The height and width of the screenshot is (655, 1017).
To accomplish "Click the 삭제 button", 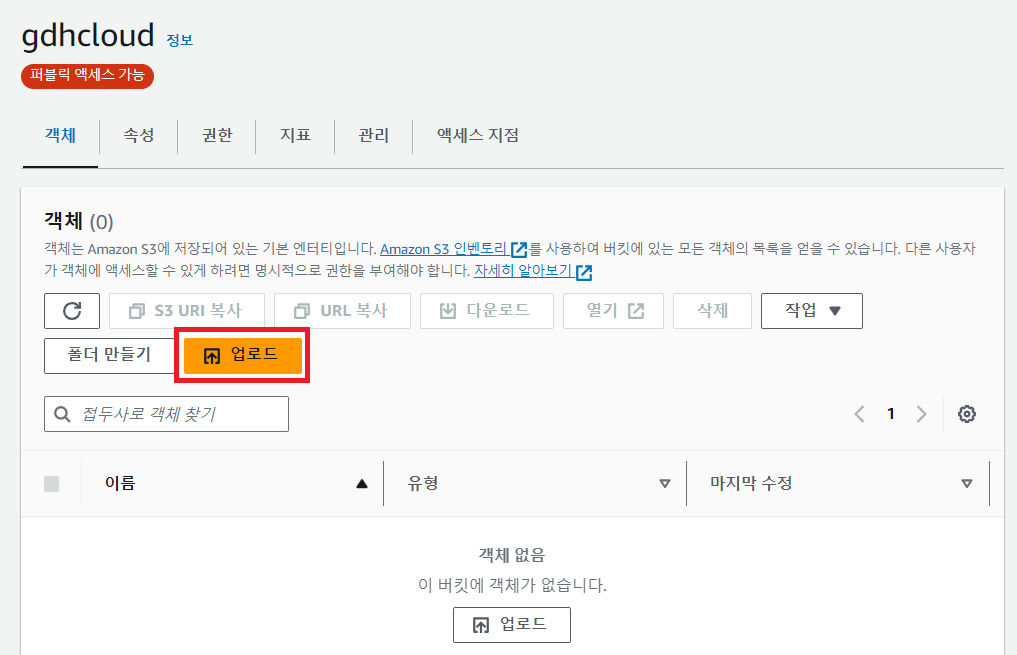I will pyautogui.click(x=712, y=311).
